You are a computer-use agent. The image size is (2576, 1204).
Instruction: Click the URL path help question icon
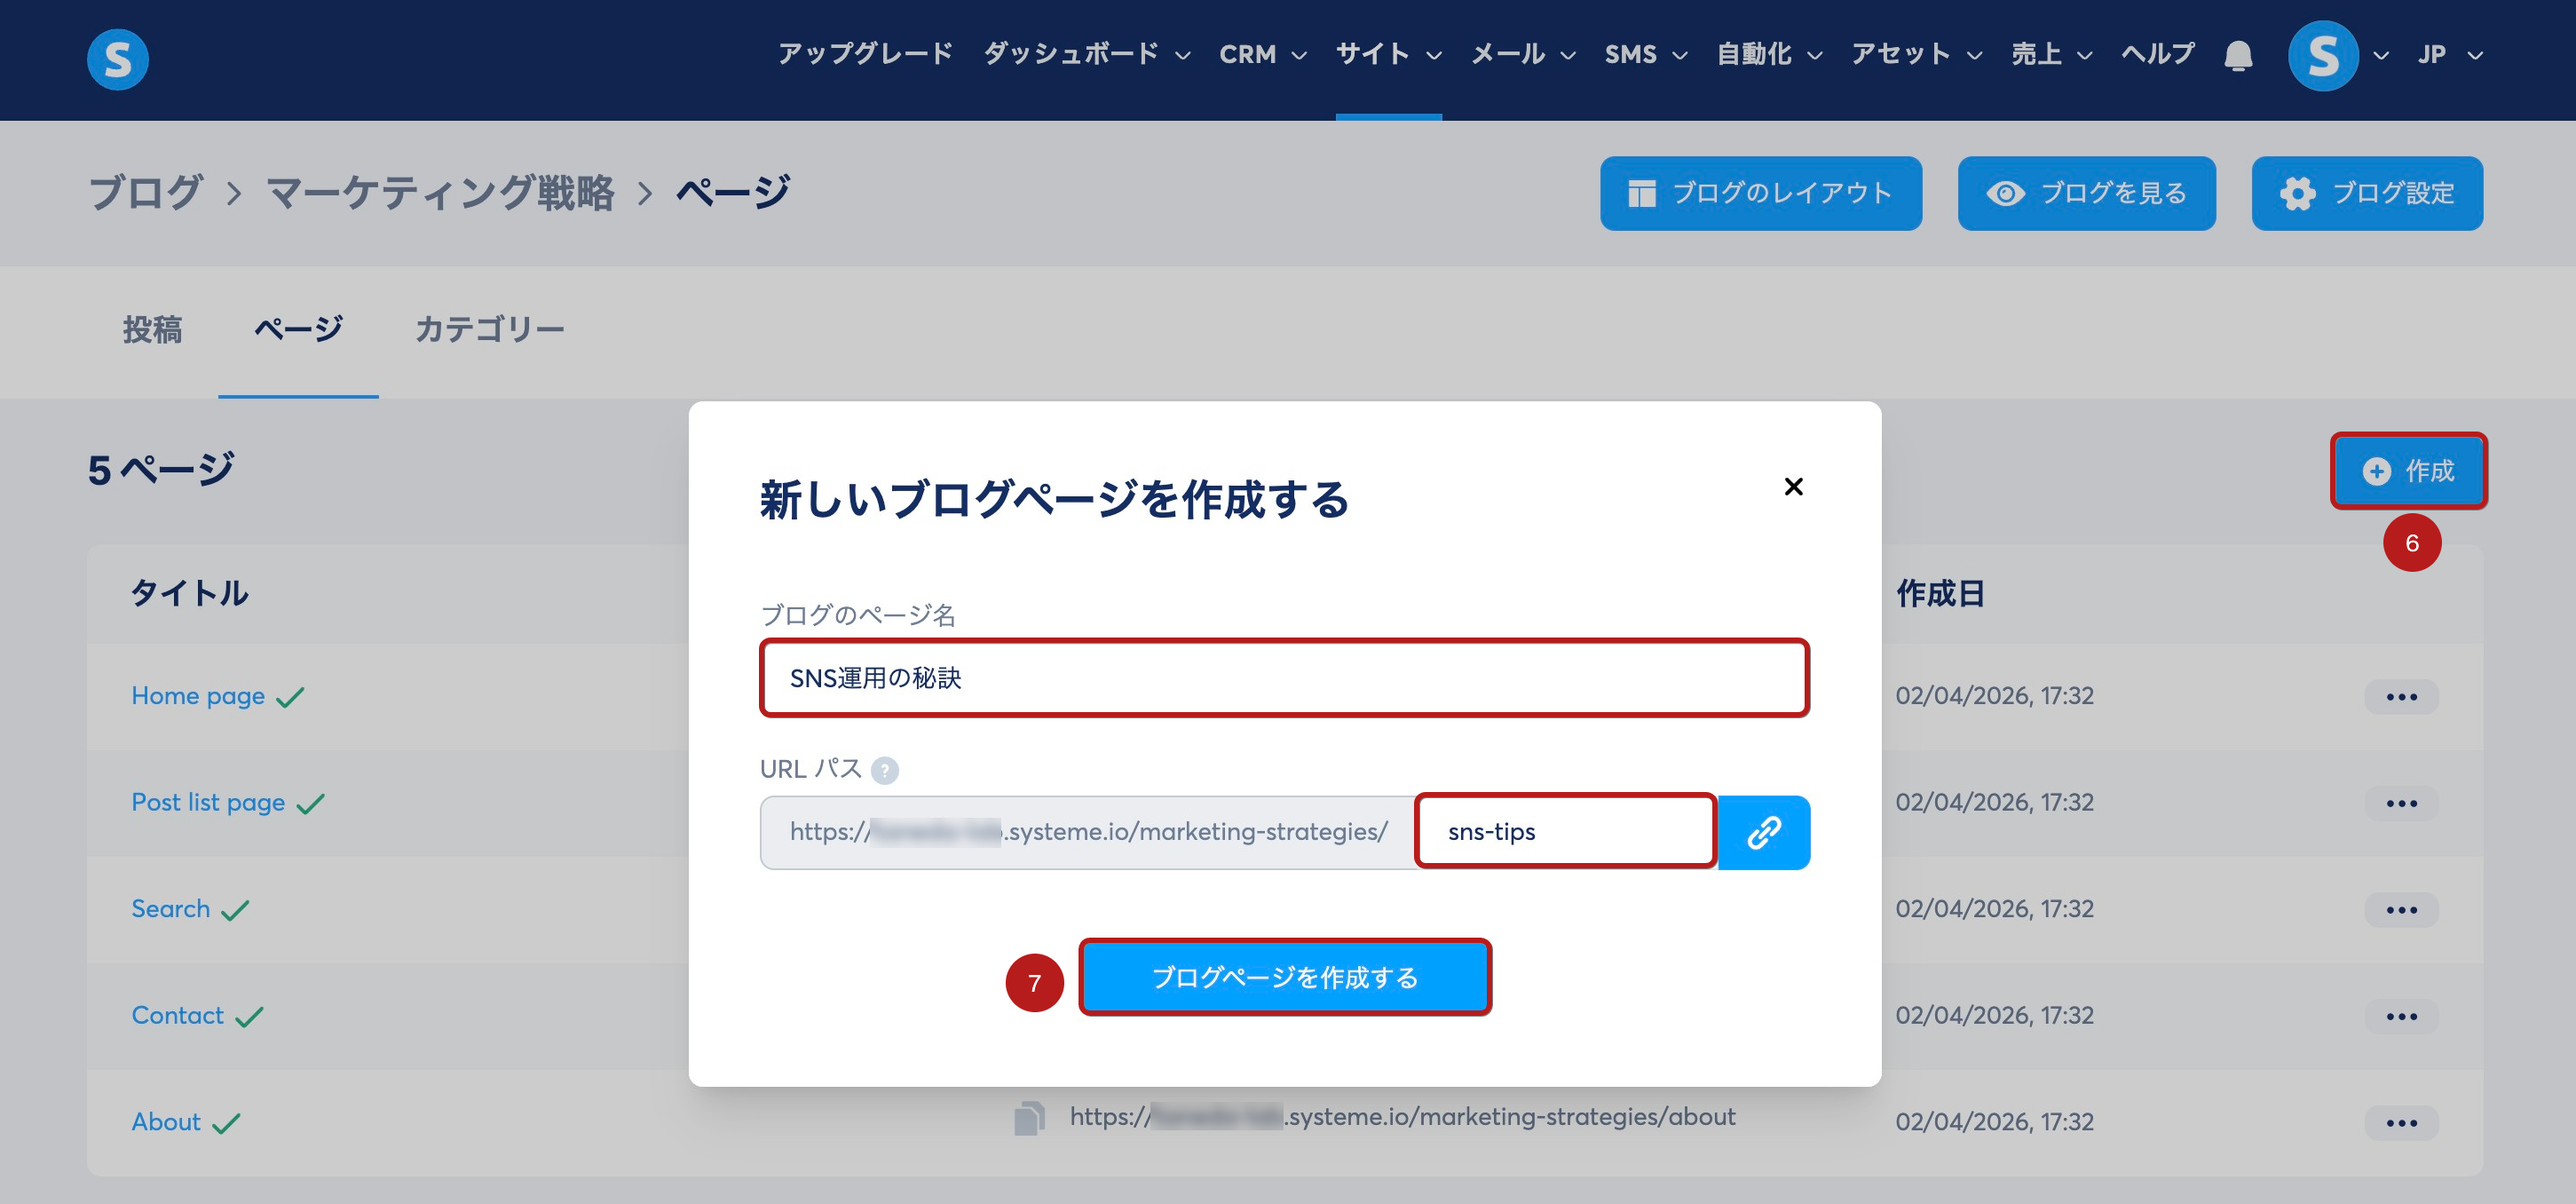pos(884,770)
